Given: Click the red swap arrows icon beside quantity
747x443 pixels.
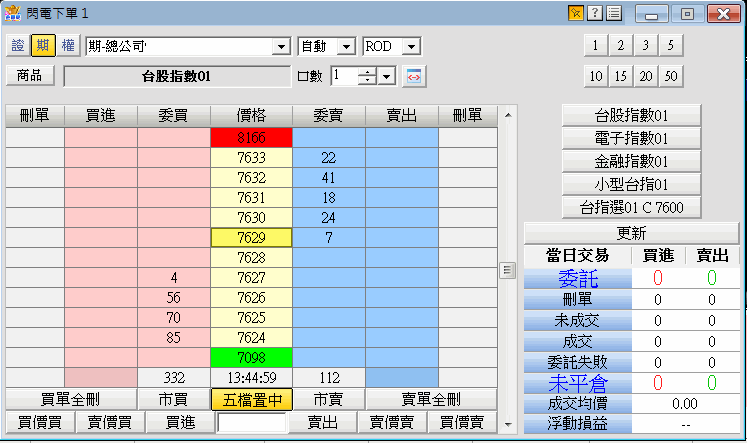Looking at the screenshot, I should click(x=414, y=76).
